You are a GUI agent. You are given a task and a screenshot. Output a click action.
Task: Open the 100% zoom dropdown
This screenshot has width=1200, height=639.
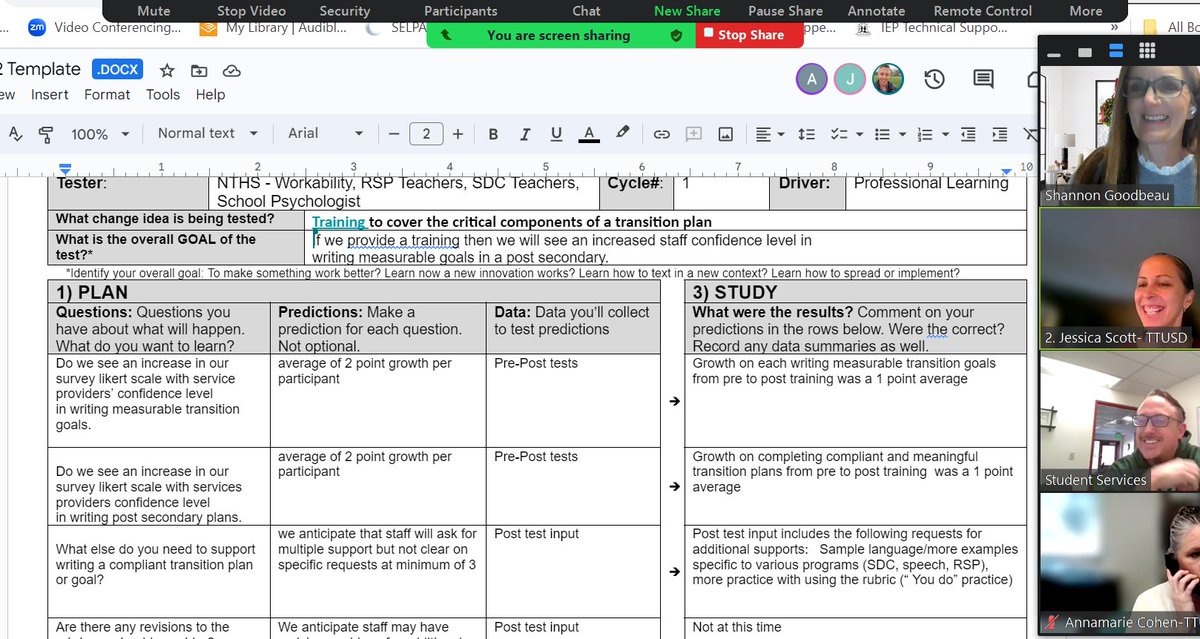[x=100, y=133]
